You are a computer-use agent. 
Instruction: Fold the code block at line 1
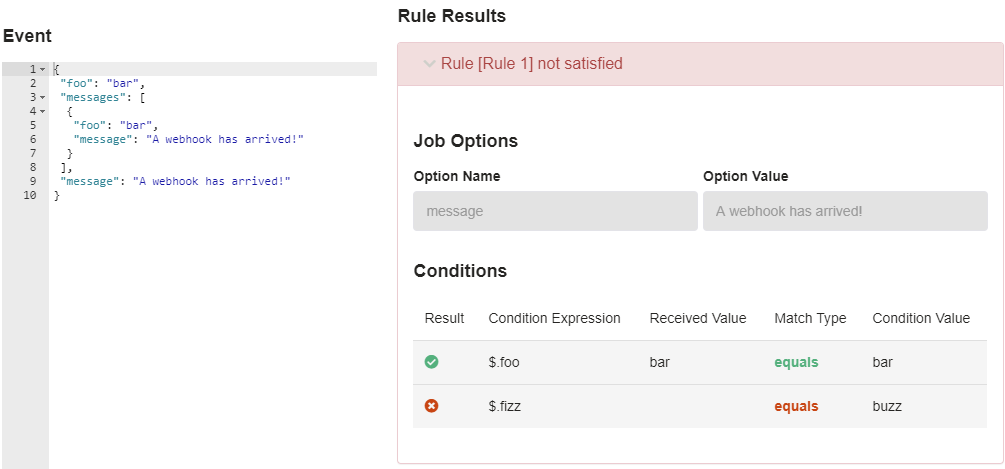(x=42, y=69)
